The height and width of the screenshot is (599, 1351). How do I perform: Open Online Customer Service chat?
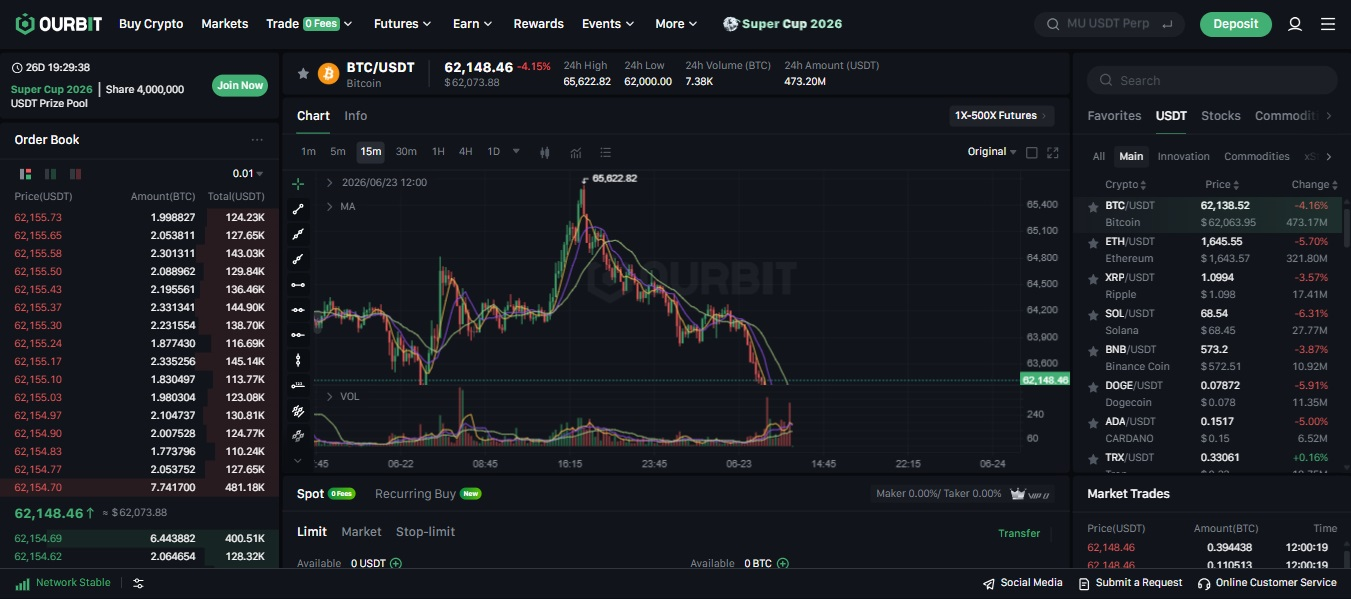[1267, 583]
